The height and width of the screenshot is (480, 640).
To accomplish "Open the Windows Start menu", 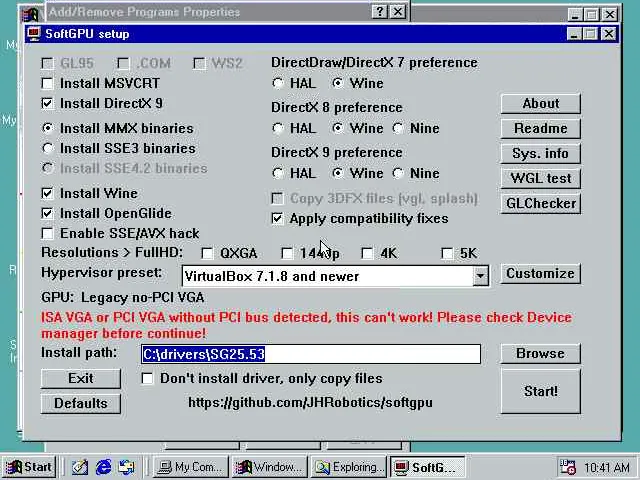I will [29, 467].
